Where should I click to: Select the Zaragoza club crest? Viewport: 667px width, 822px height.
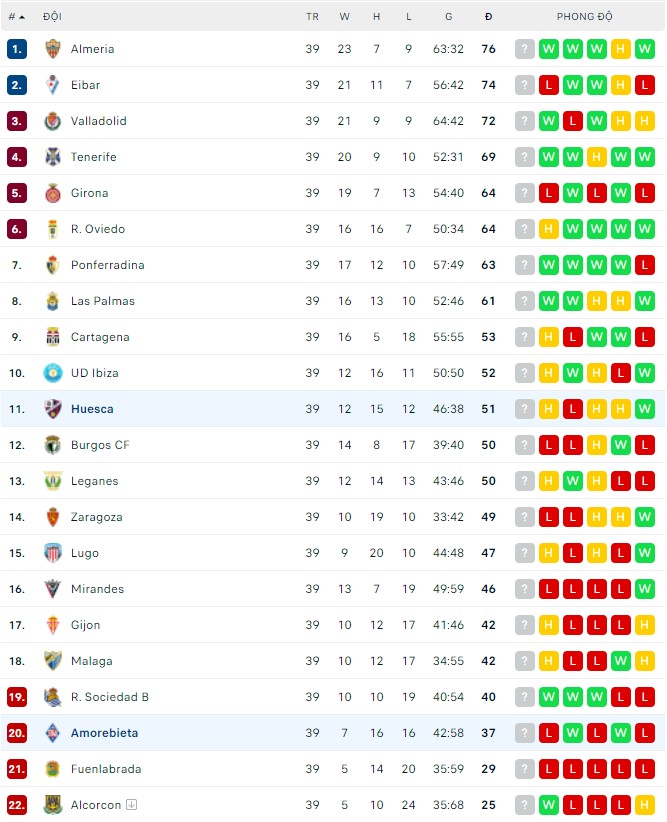point(52,517)
